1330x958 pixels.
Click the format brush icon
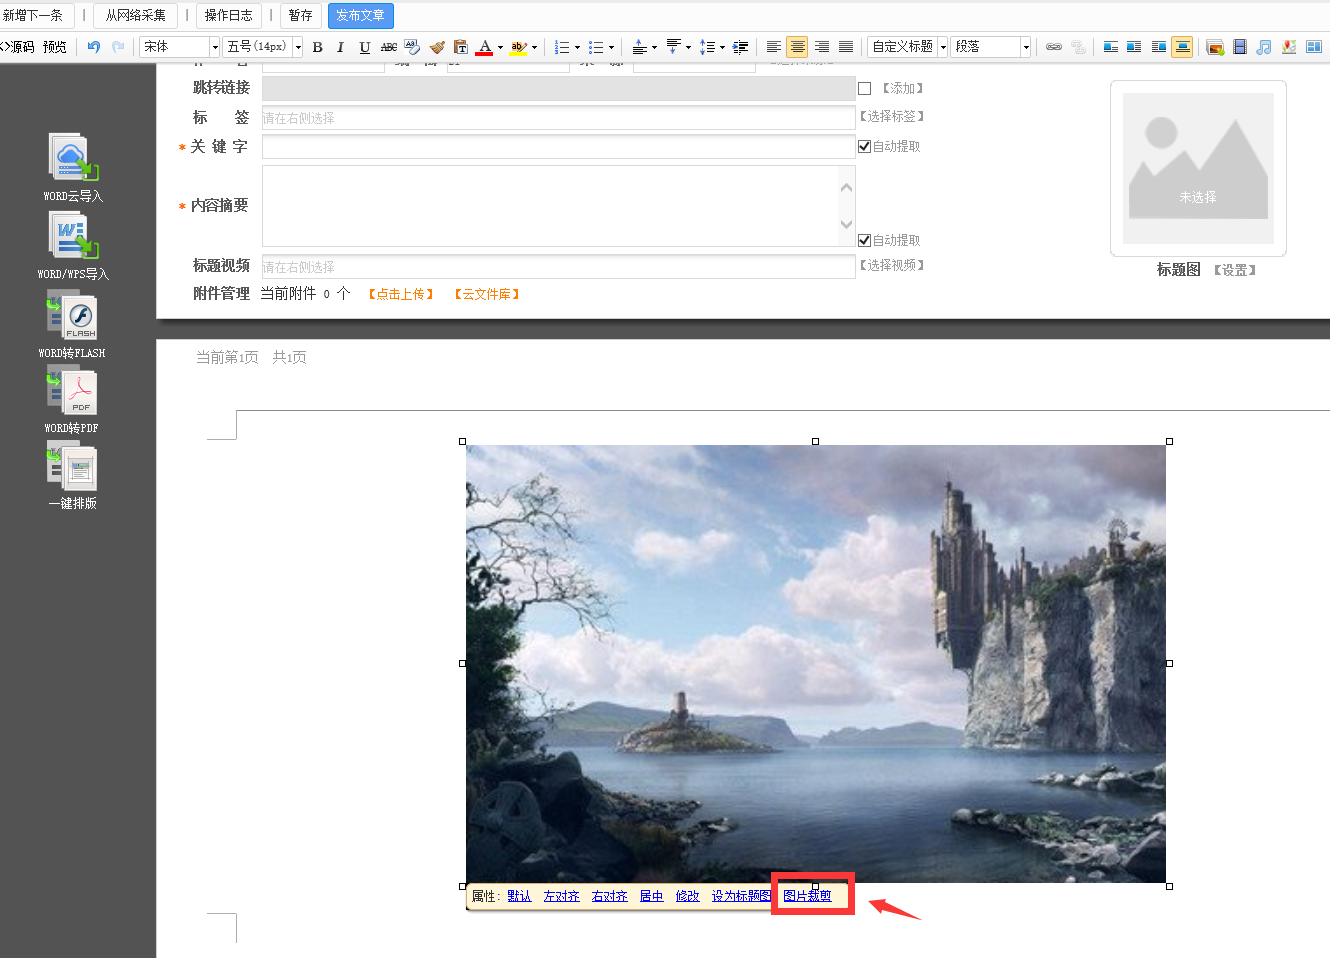[x=437, y=47]
